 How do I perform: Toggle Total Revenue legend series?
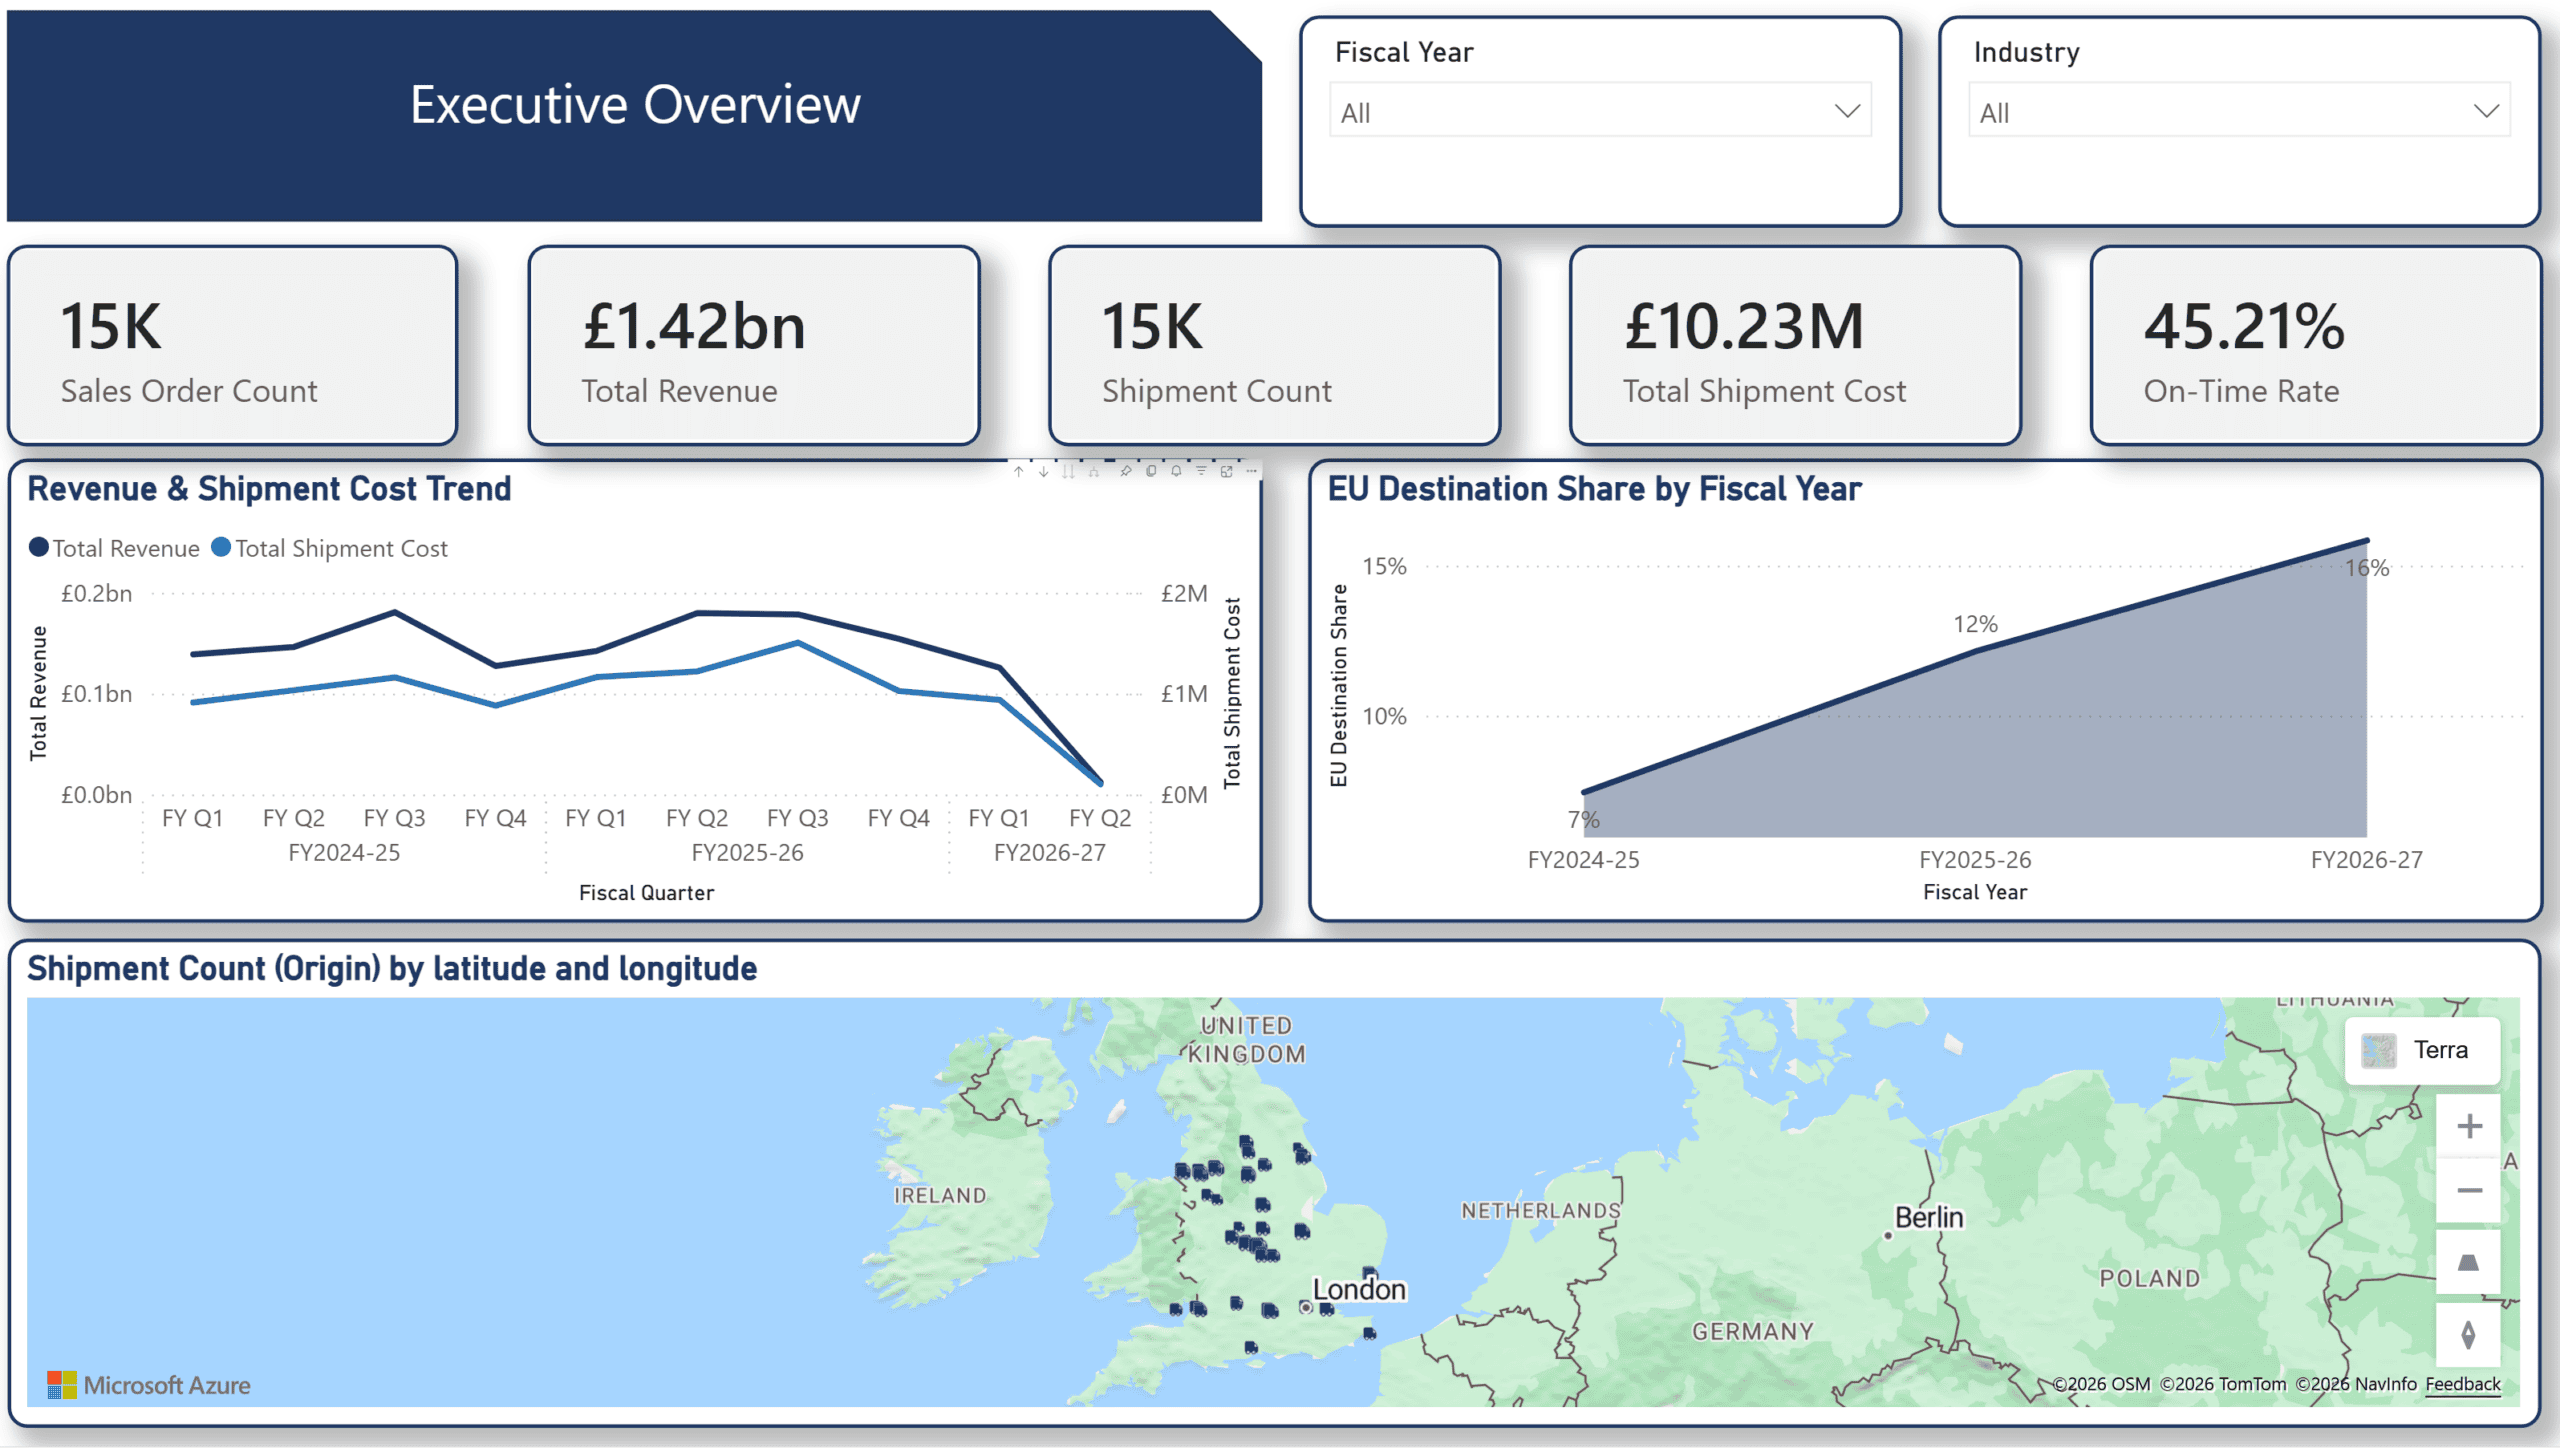(114, 548)
